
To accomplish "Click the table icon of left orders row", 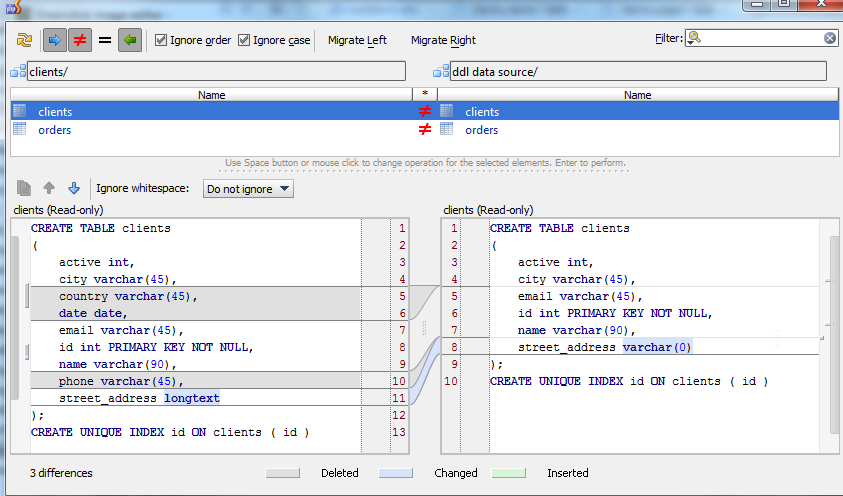I will [19, 129].
